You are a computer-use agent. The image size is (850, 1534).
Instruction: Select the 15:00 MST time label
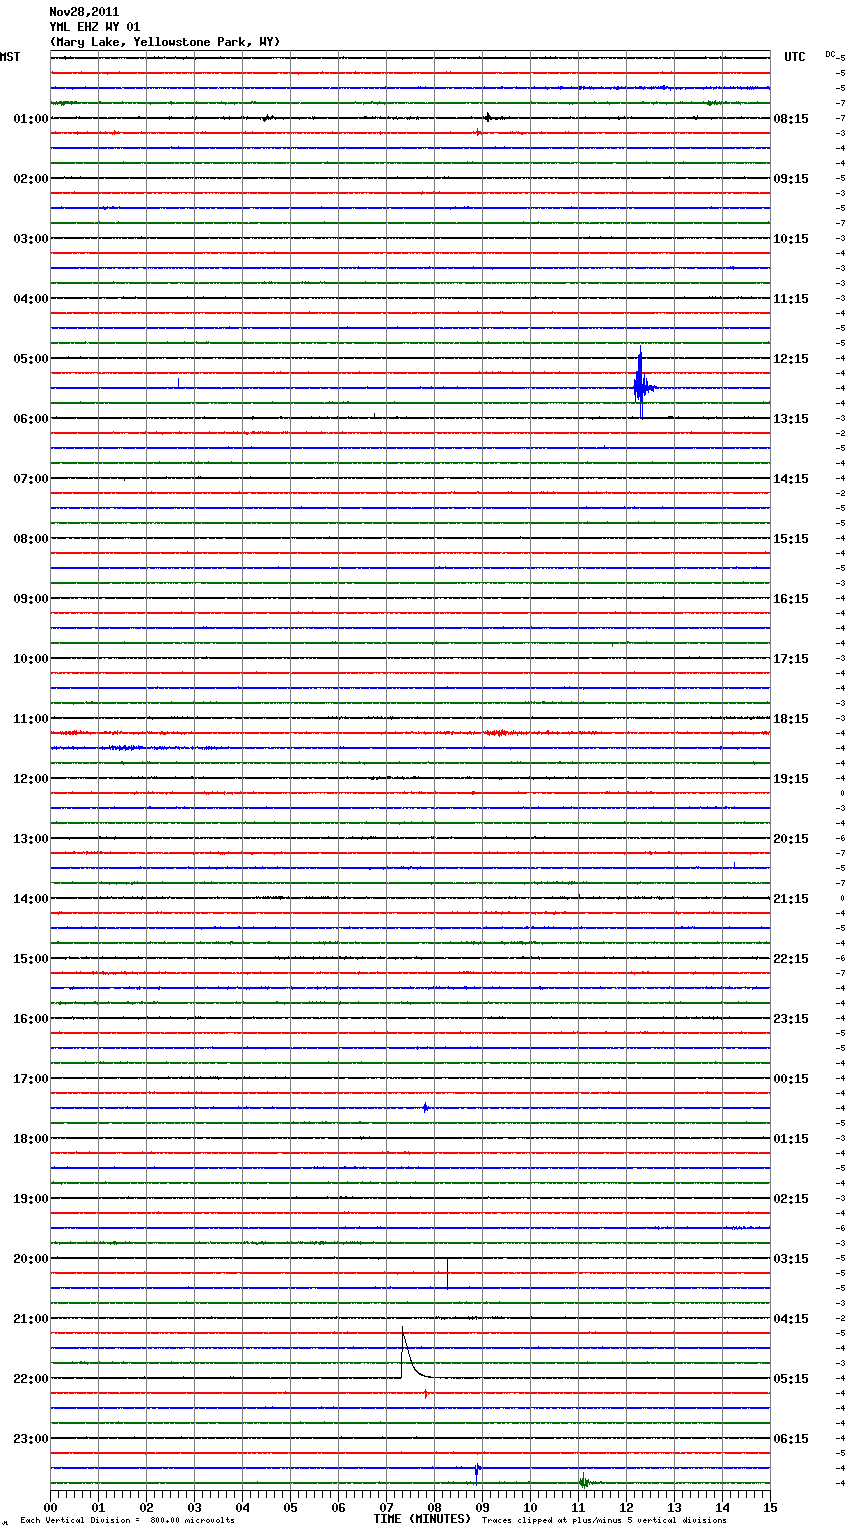pos(31,959)
